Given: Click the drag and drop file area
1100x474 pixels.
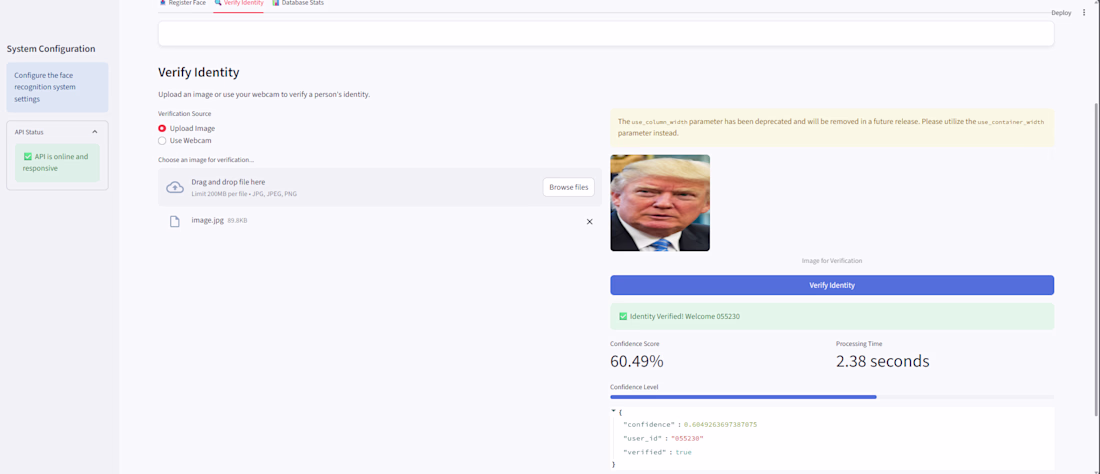Looking at the screenshot, I should 380,187.
